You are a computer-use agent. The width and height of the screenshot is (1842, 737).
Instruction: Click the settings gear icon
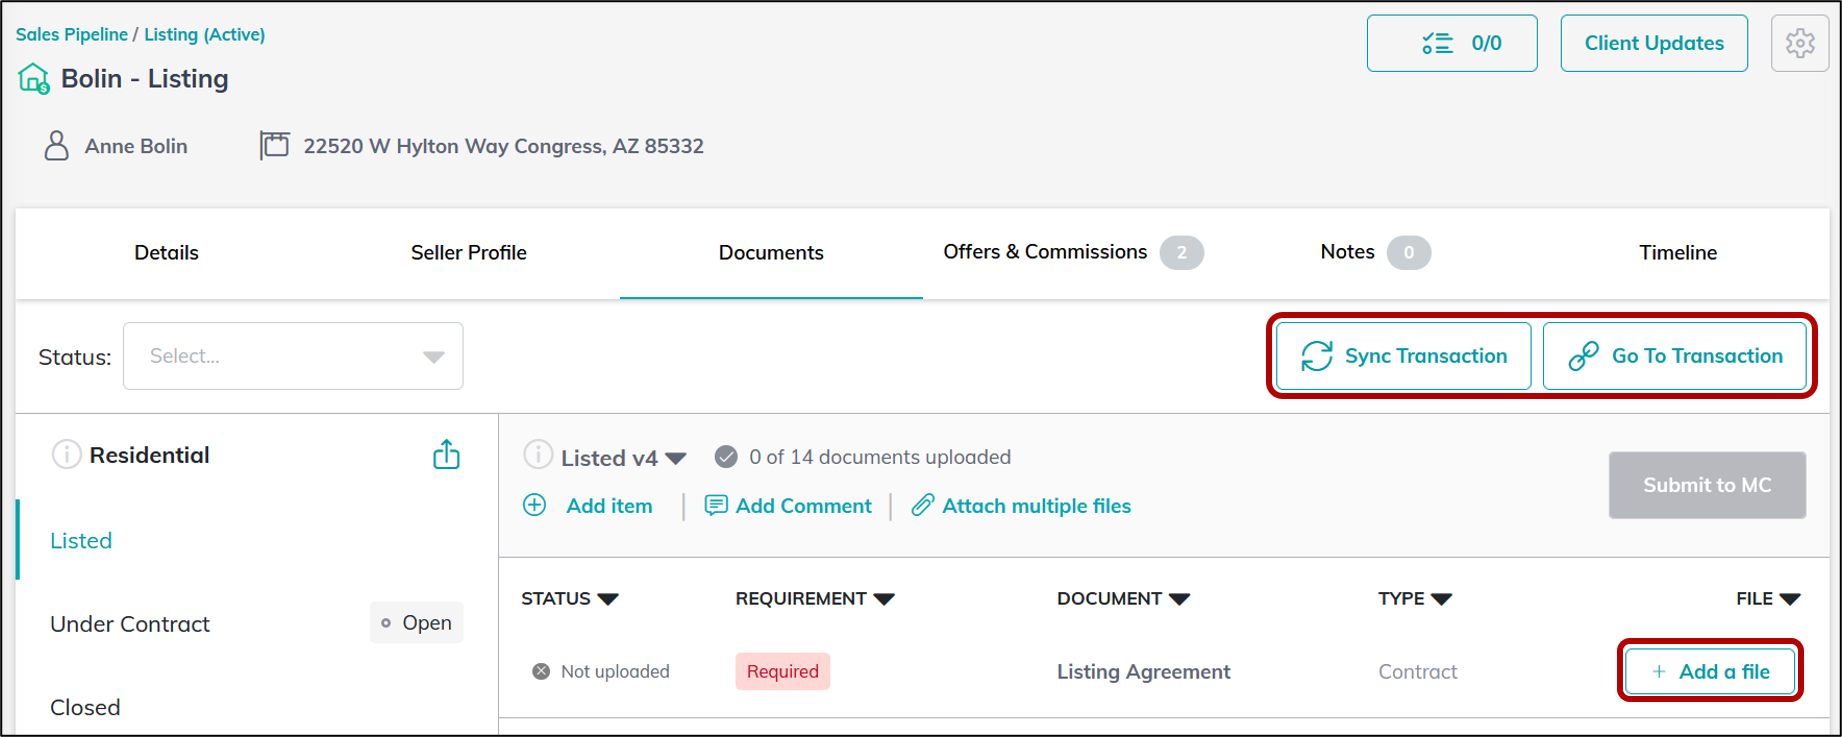pyautogui.click(x=1799, y=43)
